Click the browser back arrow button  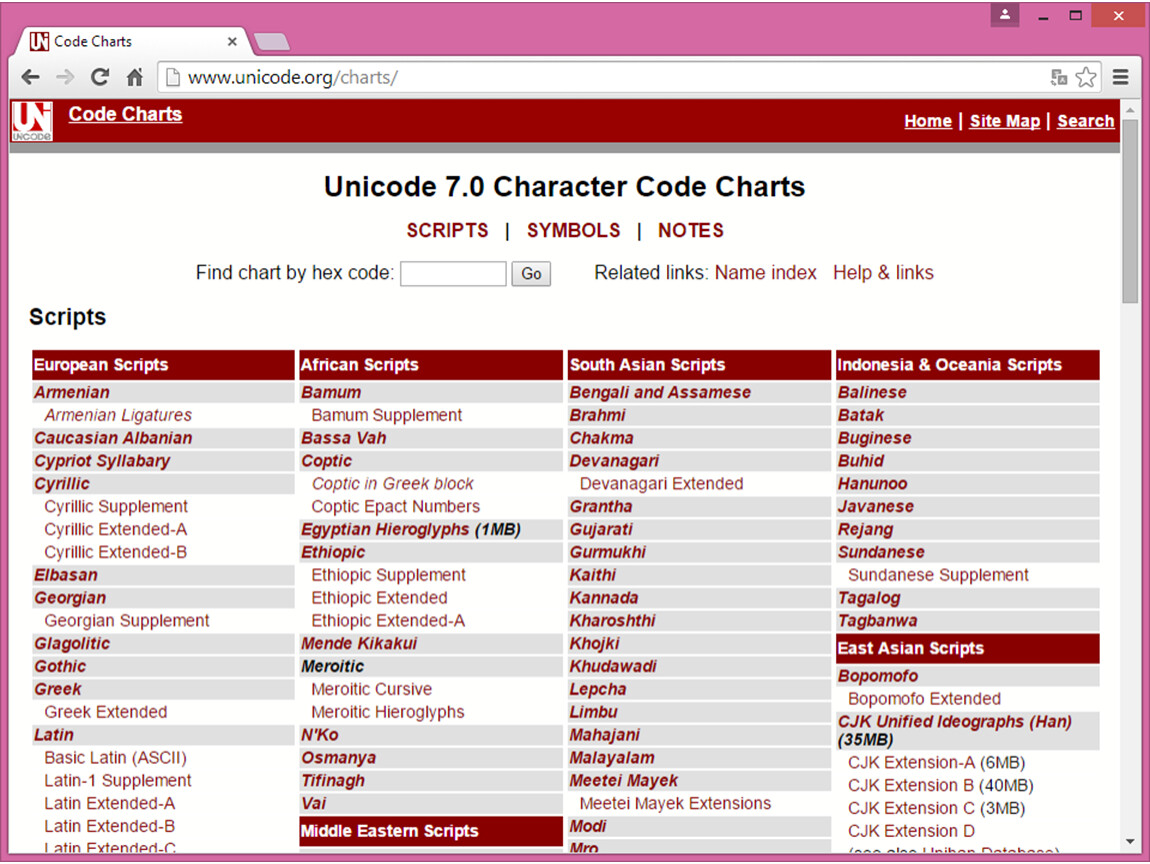(x=30, y=77)
